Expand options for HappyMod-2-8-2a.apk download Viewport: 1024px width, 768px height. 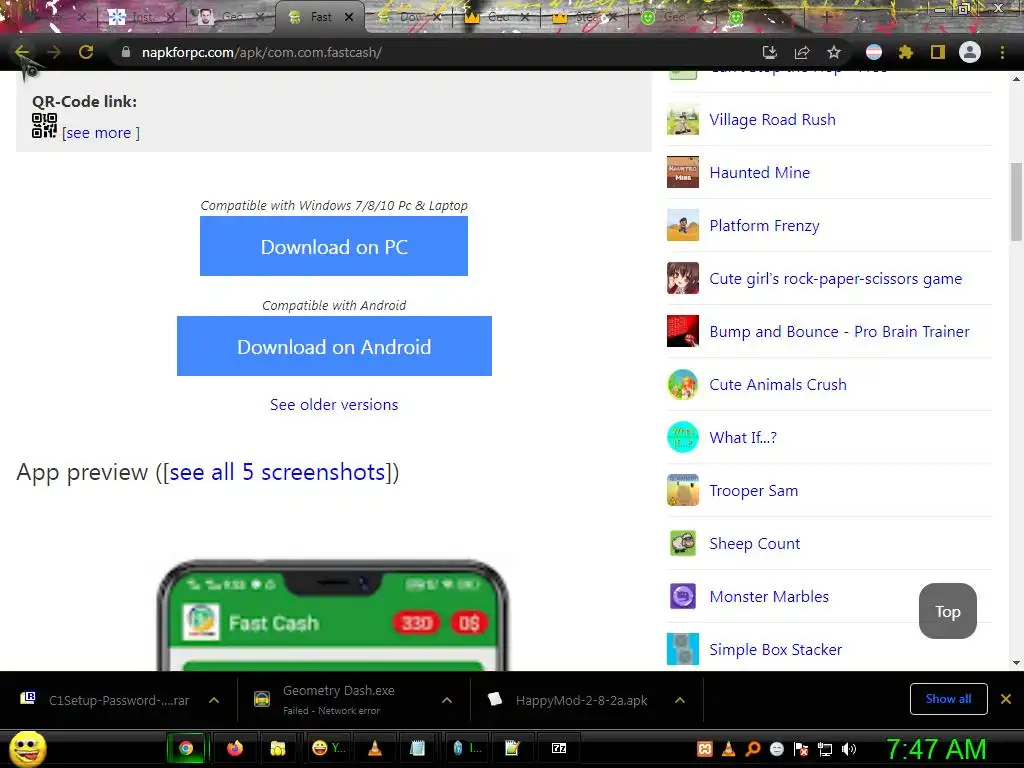[x=680, y=700]
